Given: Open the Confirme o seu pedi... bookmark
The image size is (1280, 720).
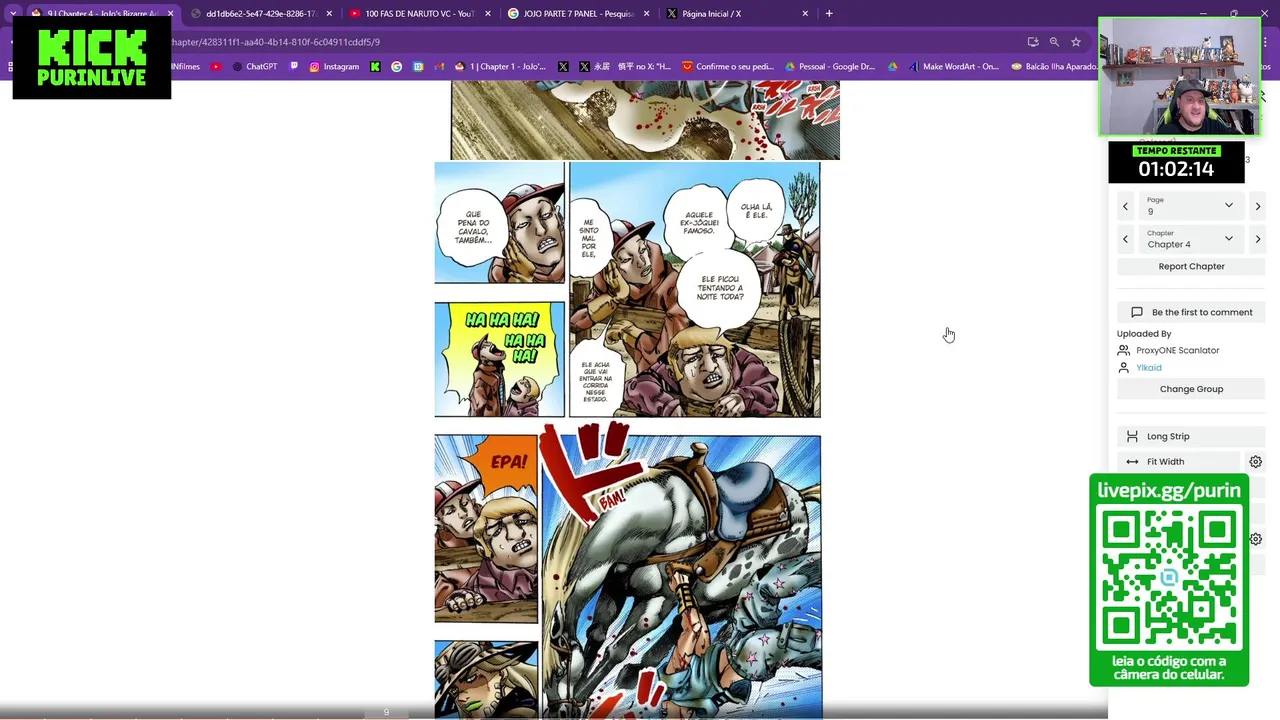Looking at the screenshot, I should click(x=727, y=67).
